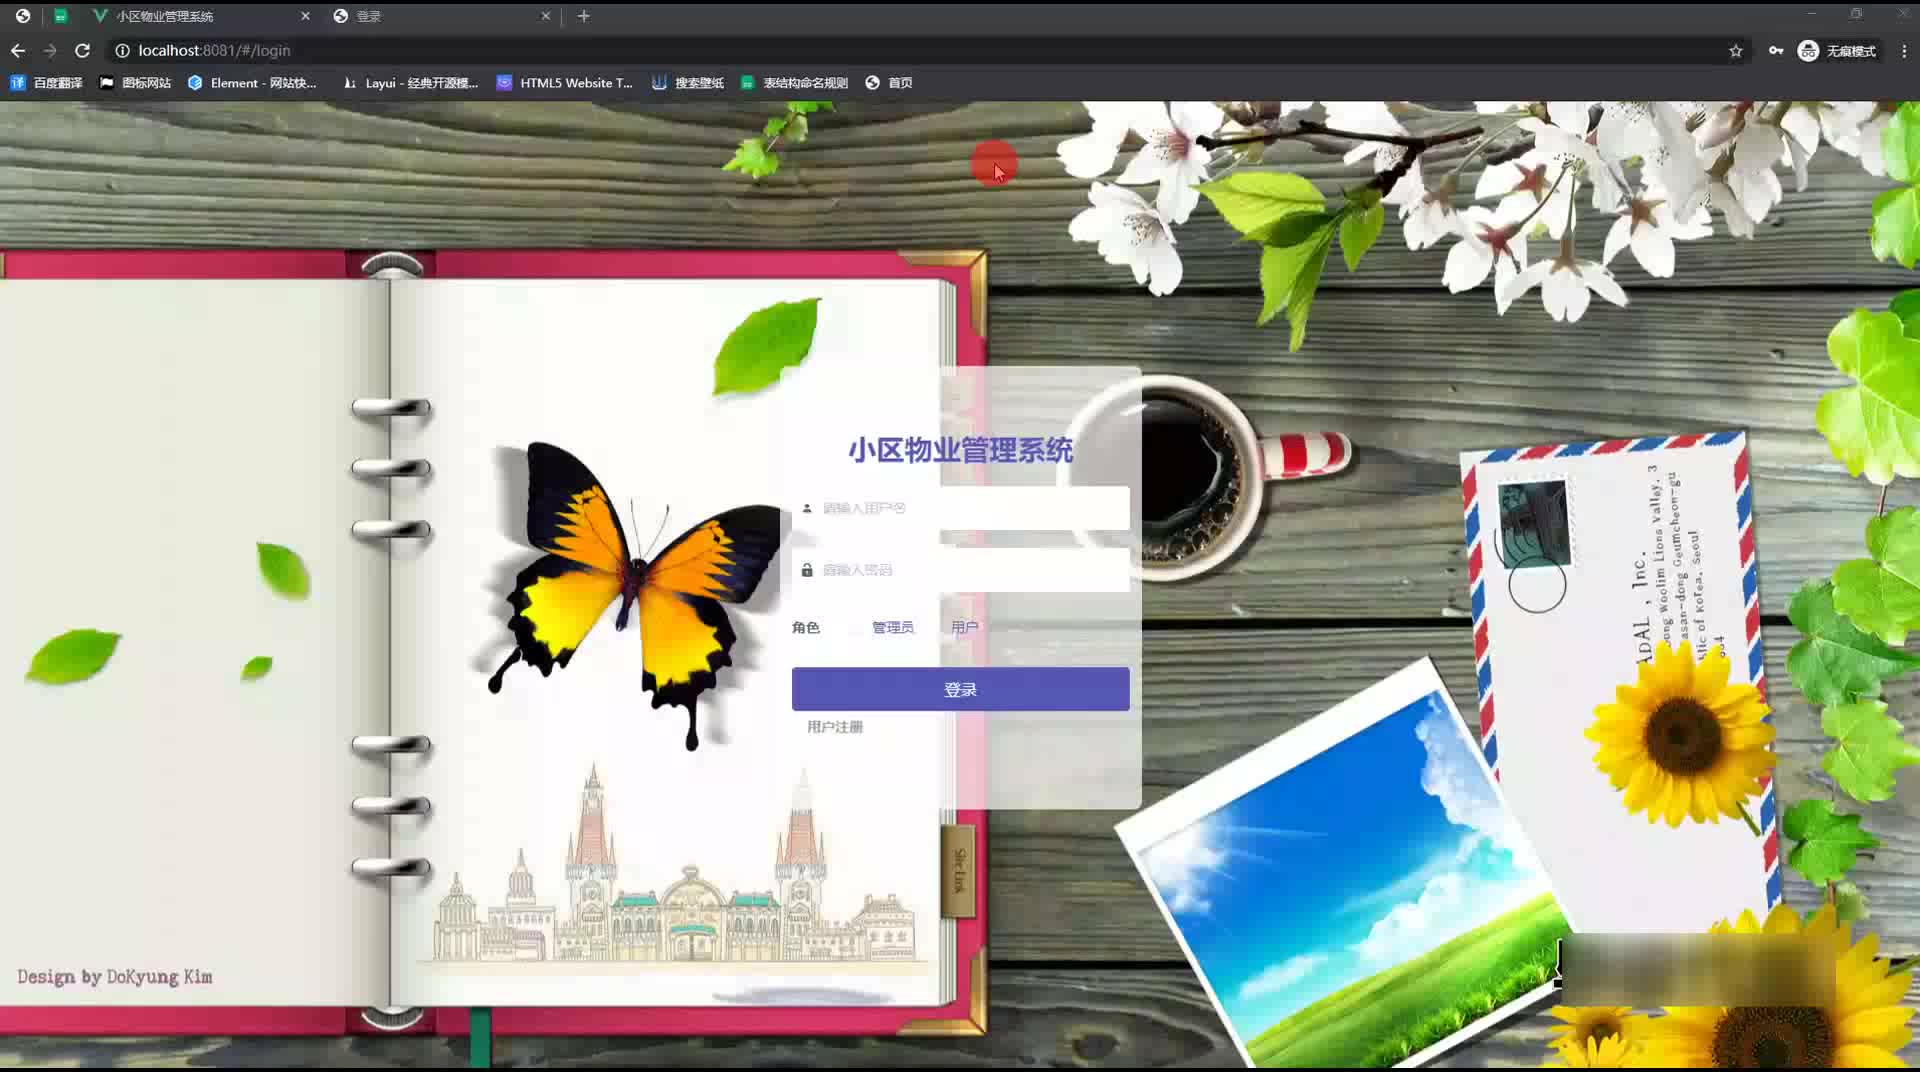Click the localhost address bar
Viewport: 1920px width, 1072px height.
click(900, 51)
